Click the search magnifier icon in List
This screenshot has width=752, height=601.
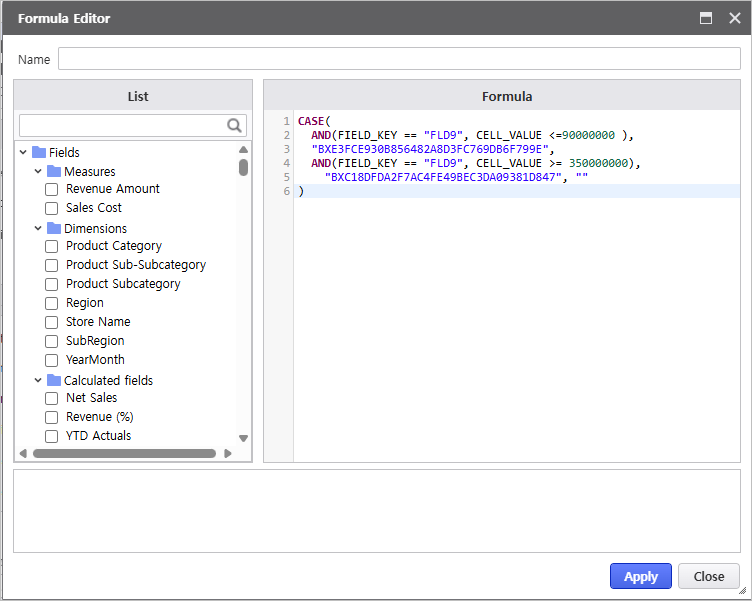pyautogui.click(x=235, y=125)
